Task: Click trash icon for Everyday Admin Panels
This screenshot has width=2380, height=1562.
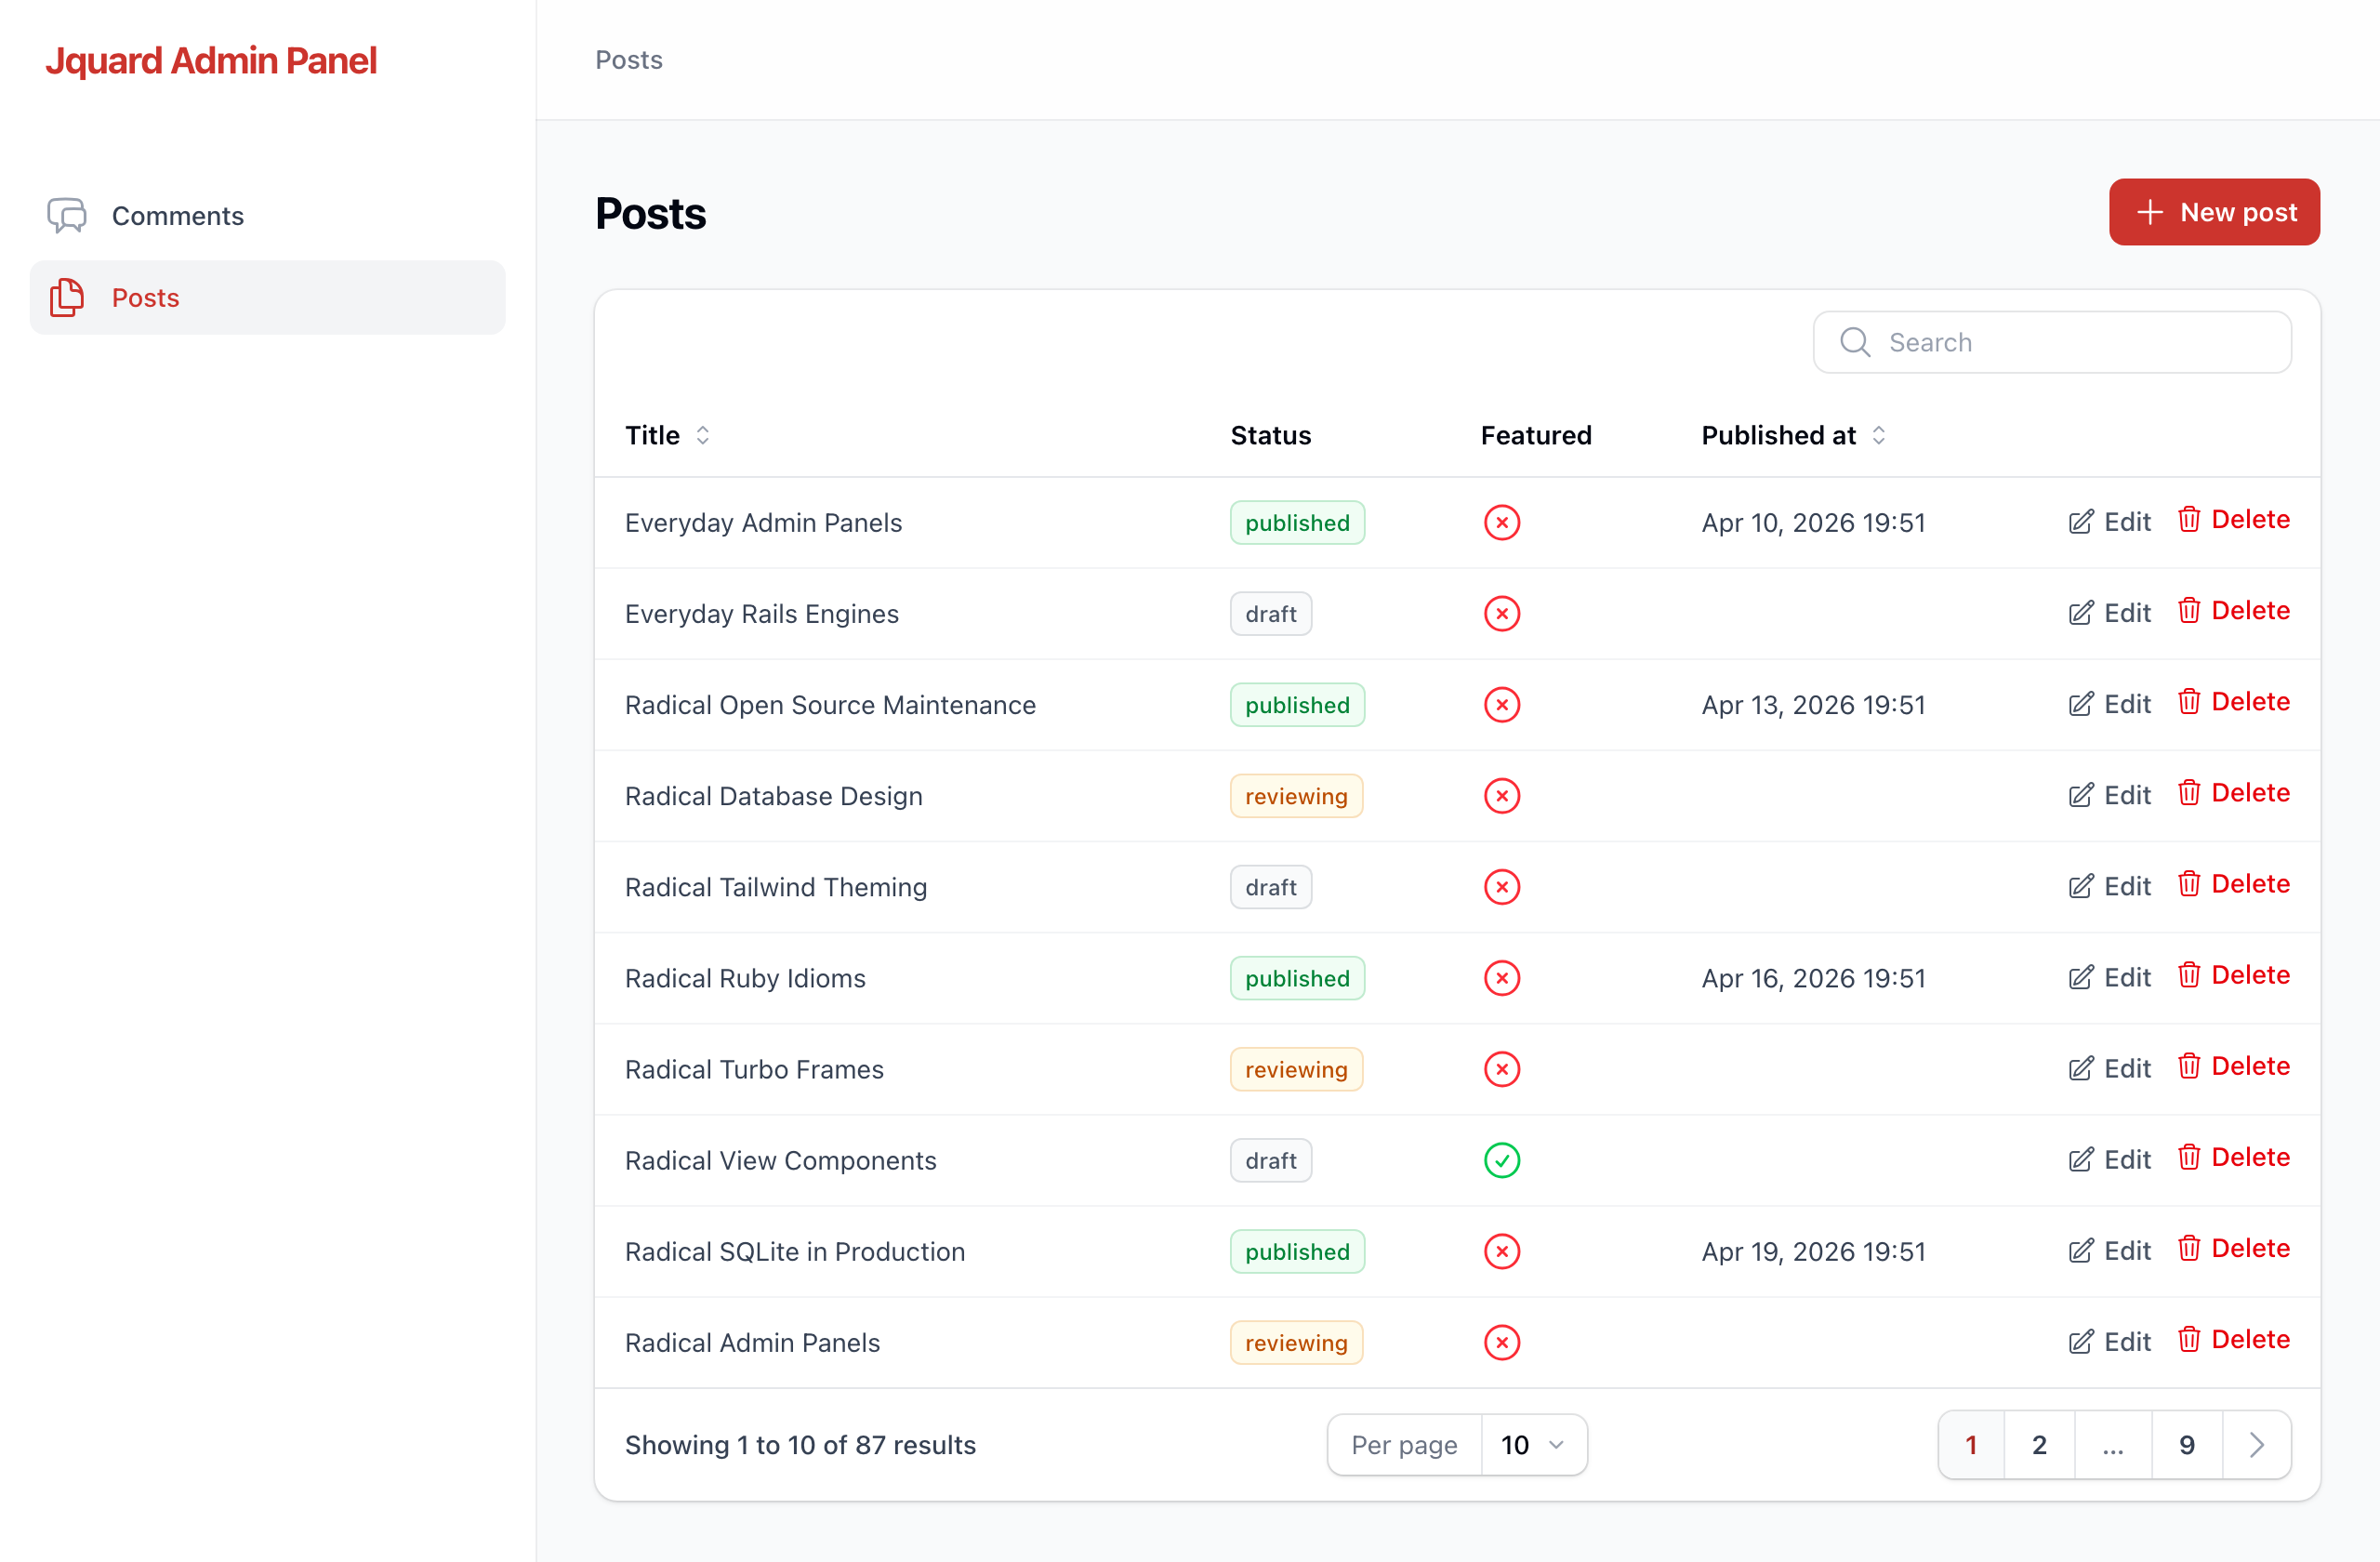Action: coord(2189,519)
